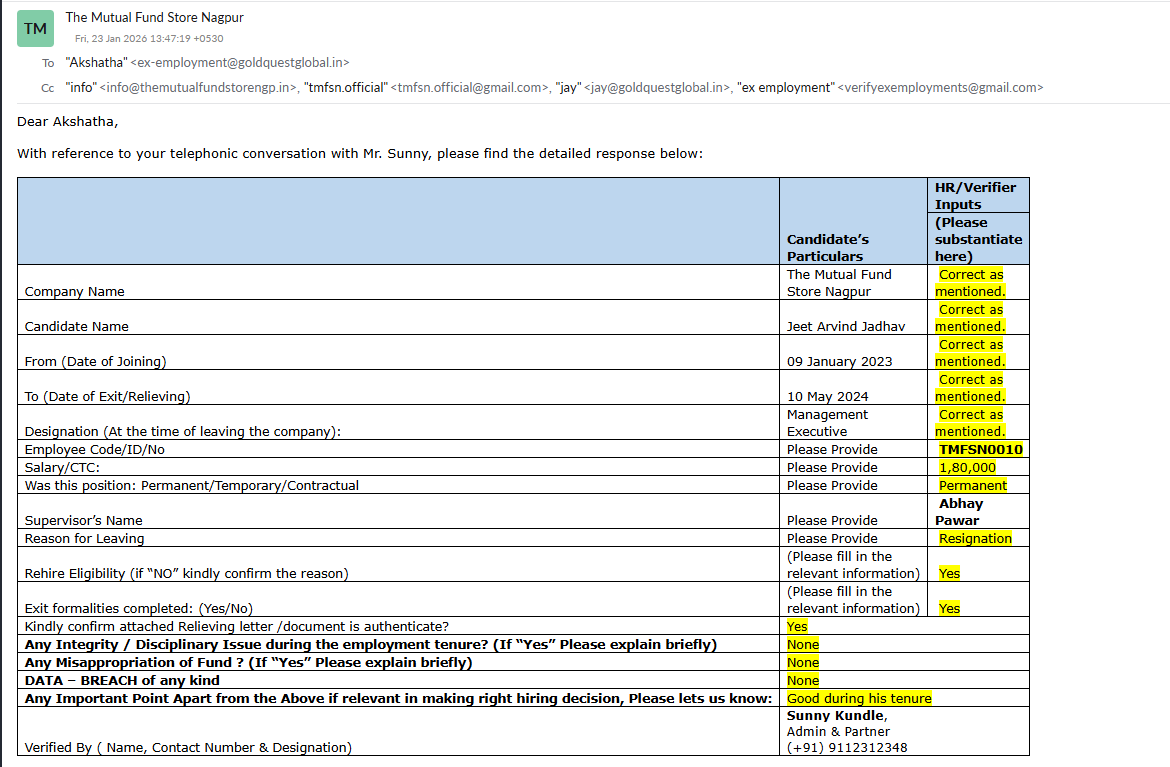Click the HR/Verifier Inputs column header

click(974, 195)
